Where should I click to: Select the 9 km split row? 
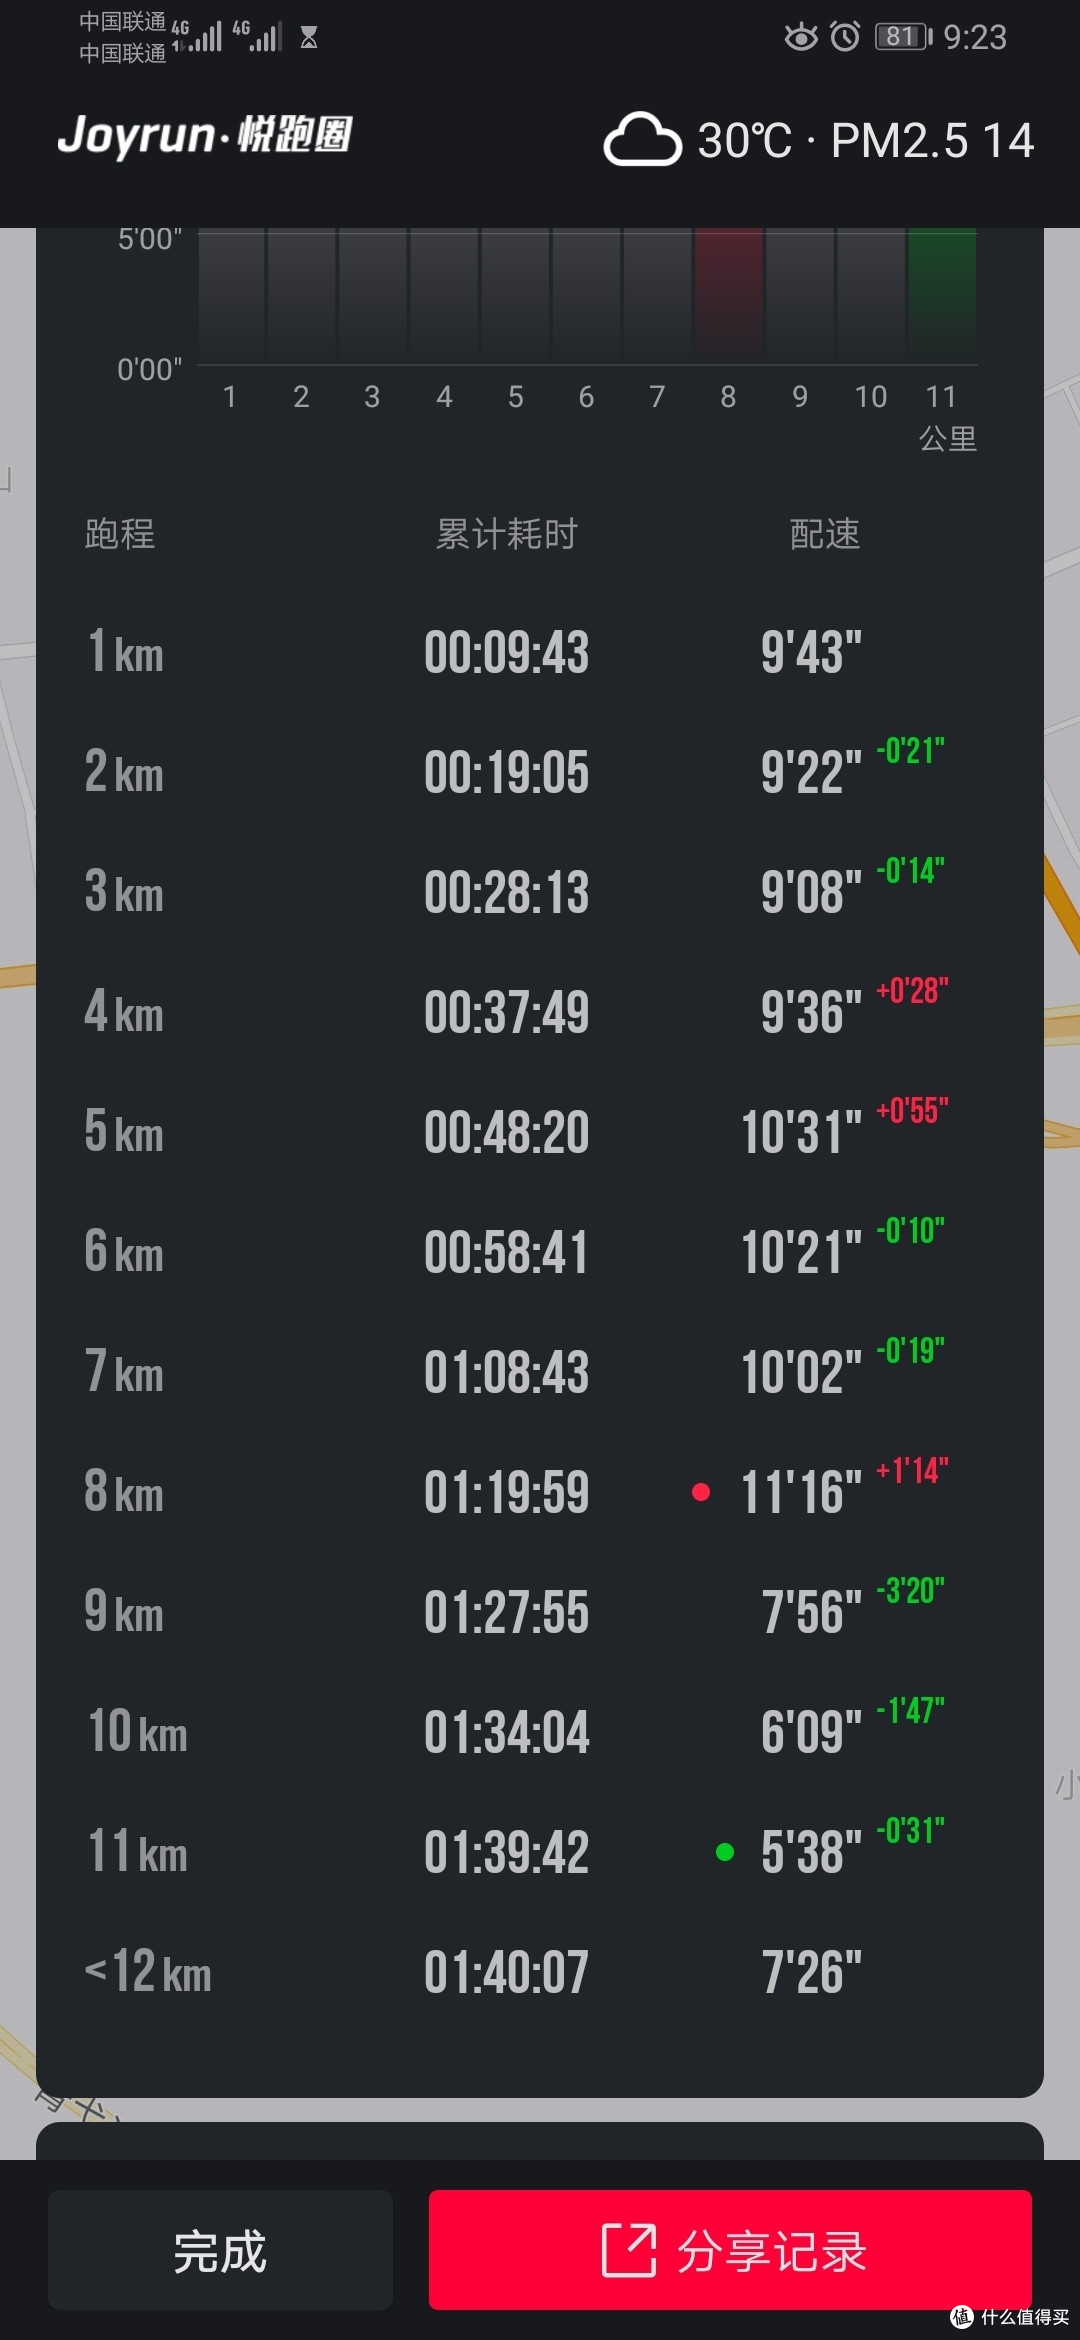click(540, 1612)
